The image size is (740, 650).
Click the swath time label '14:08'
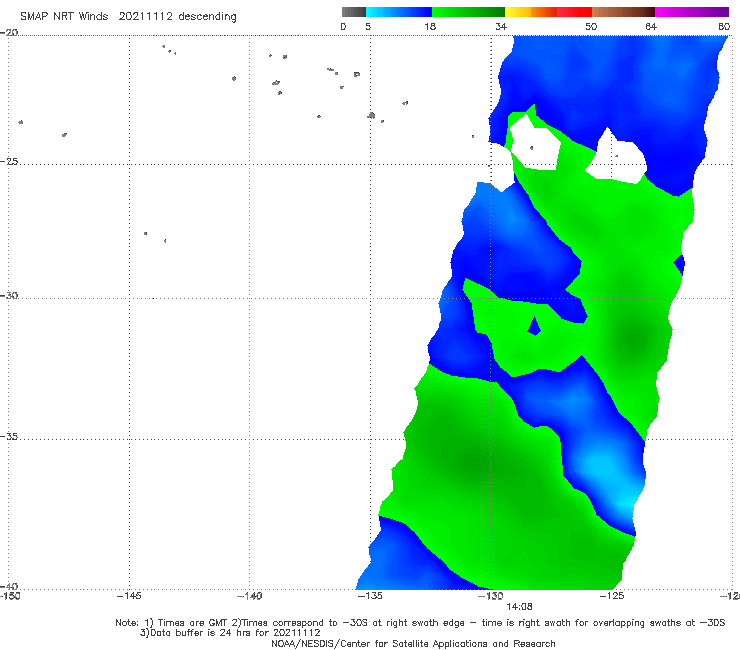coord(519,607)
